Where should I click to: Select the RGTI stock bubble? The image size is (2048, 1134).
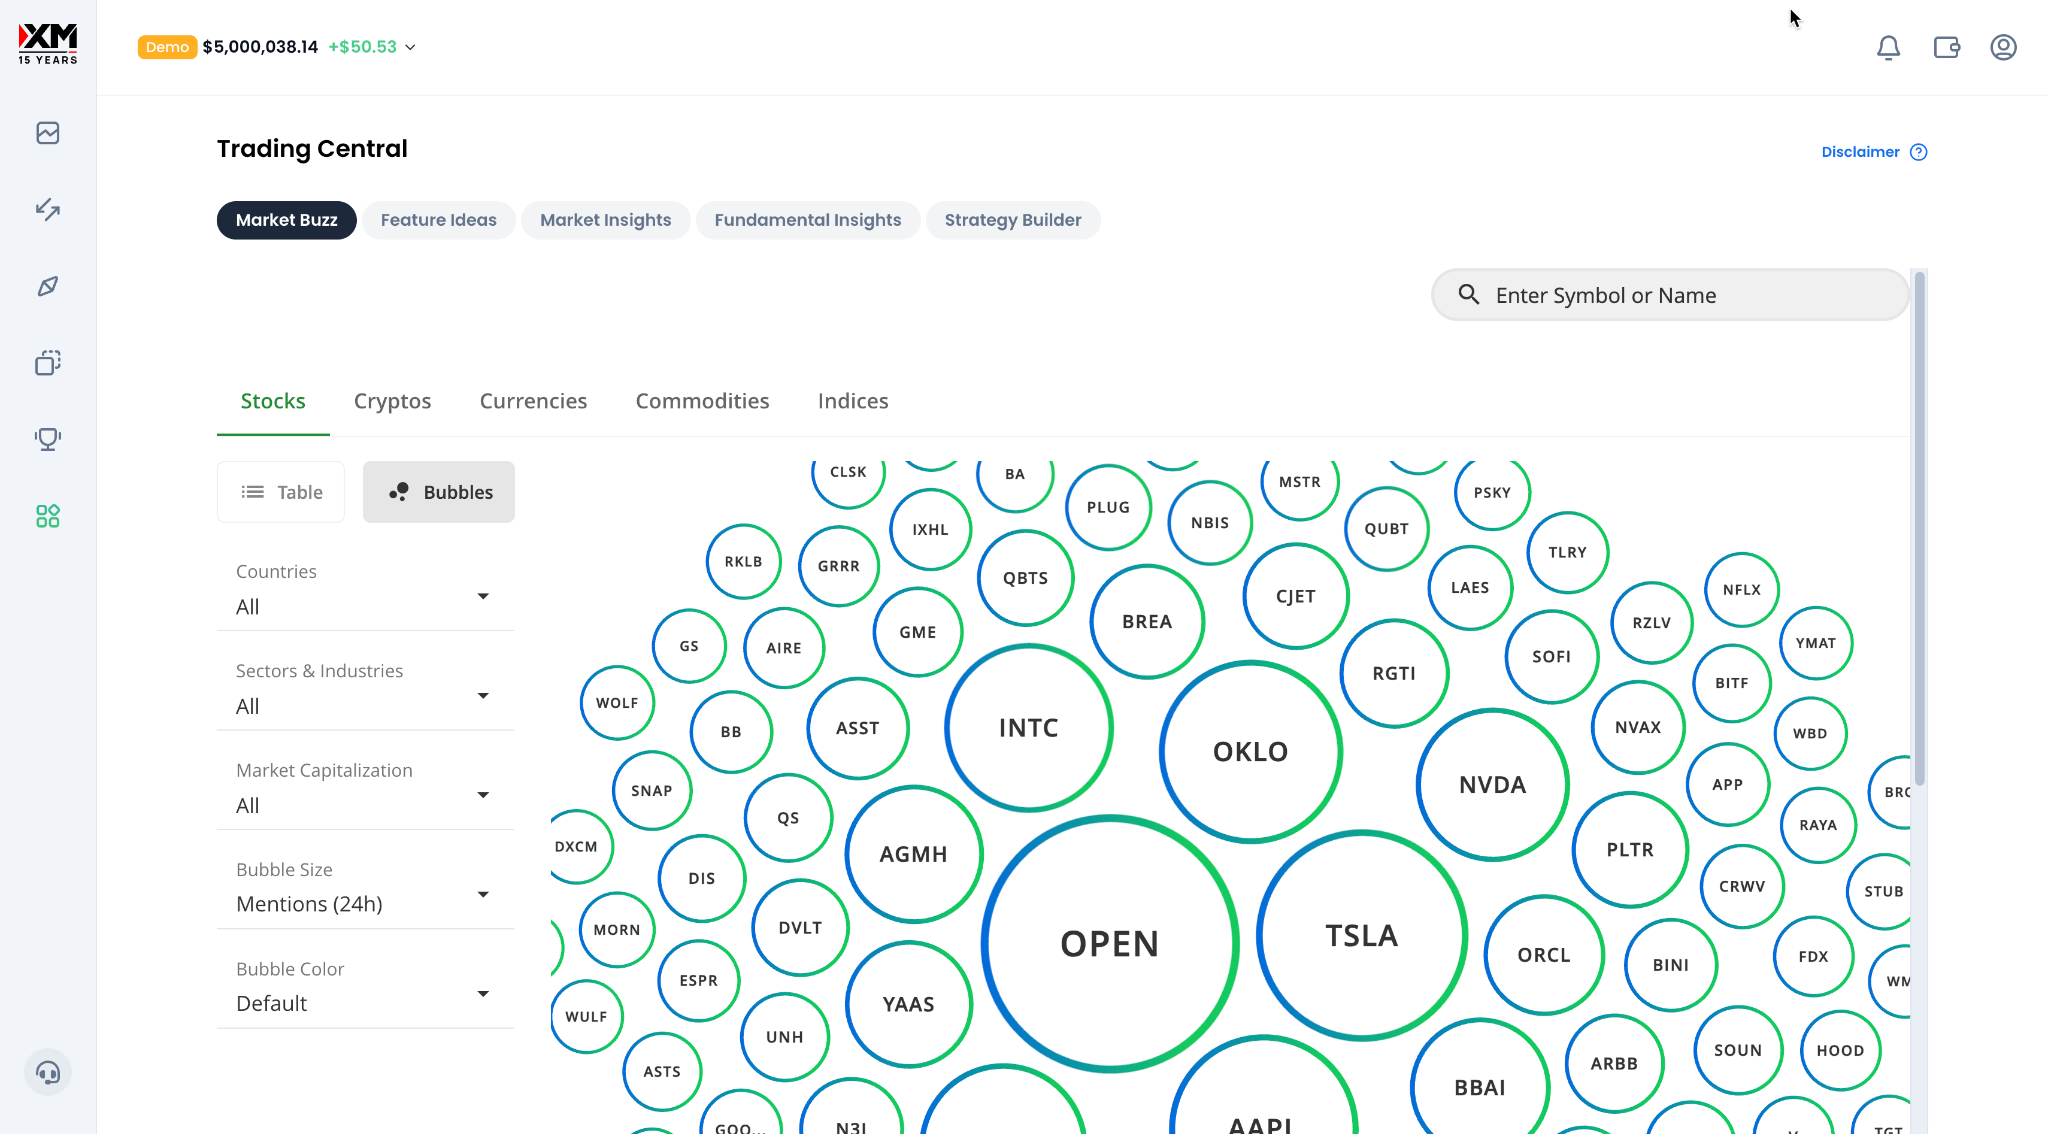click(x=1394, y=674)
